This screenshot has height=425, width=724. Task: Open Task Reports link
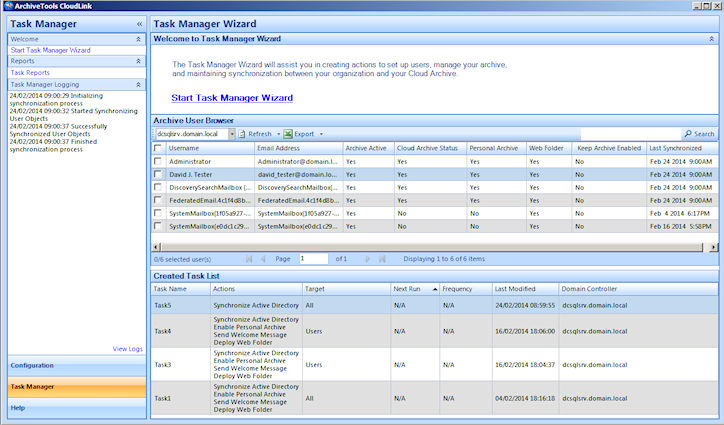click(x=30, y=73)
